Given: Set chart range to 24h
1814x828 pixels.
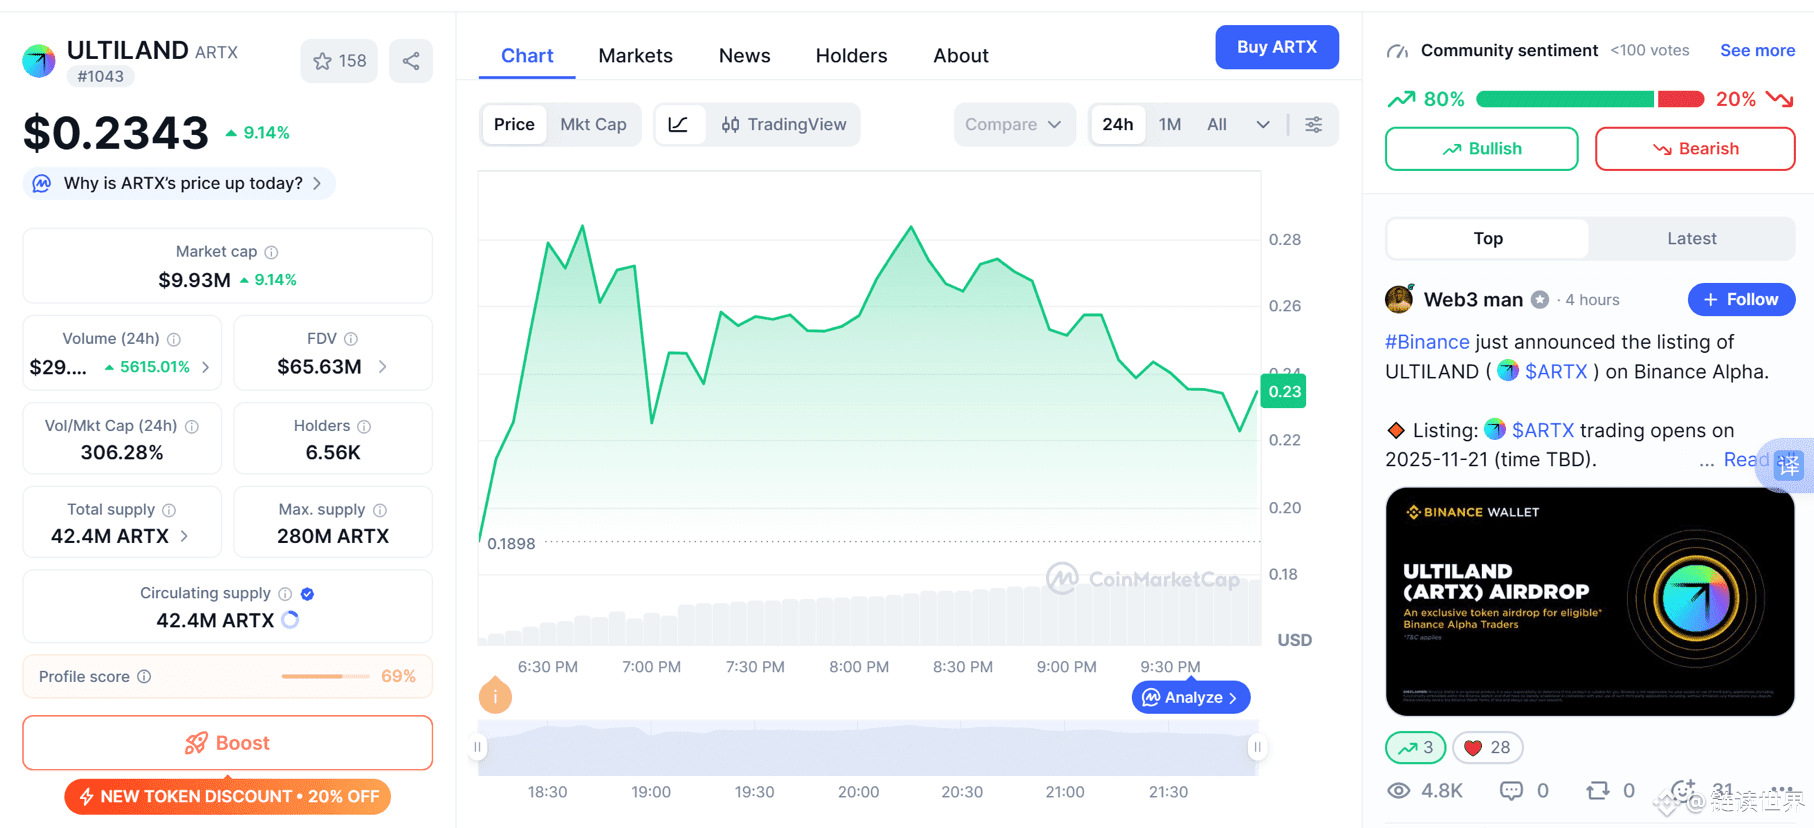Looking at the screenshot, I should [1117, 124].
